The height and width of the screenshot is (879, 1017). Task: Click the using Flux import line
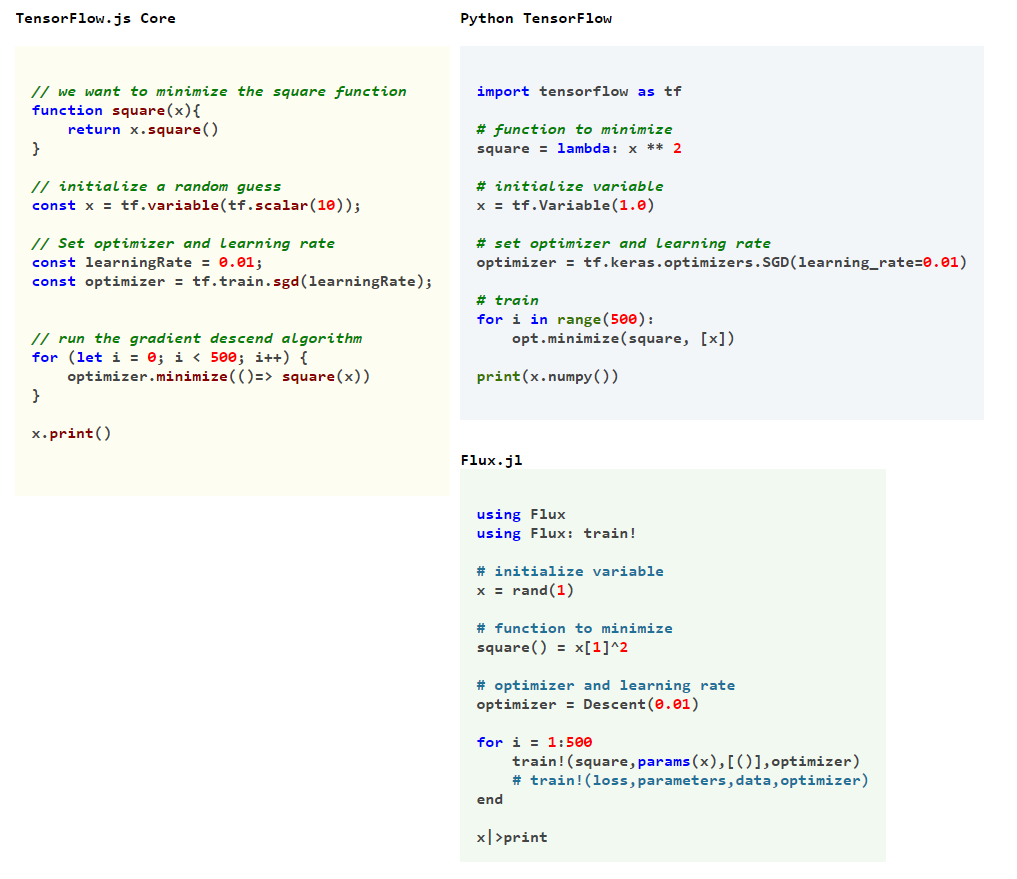point(512,514)
